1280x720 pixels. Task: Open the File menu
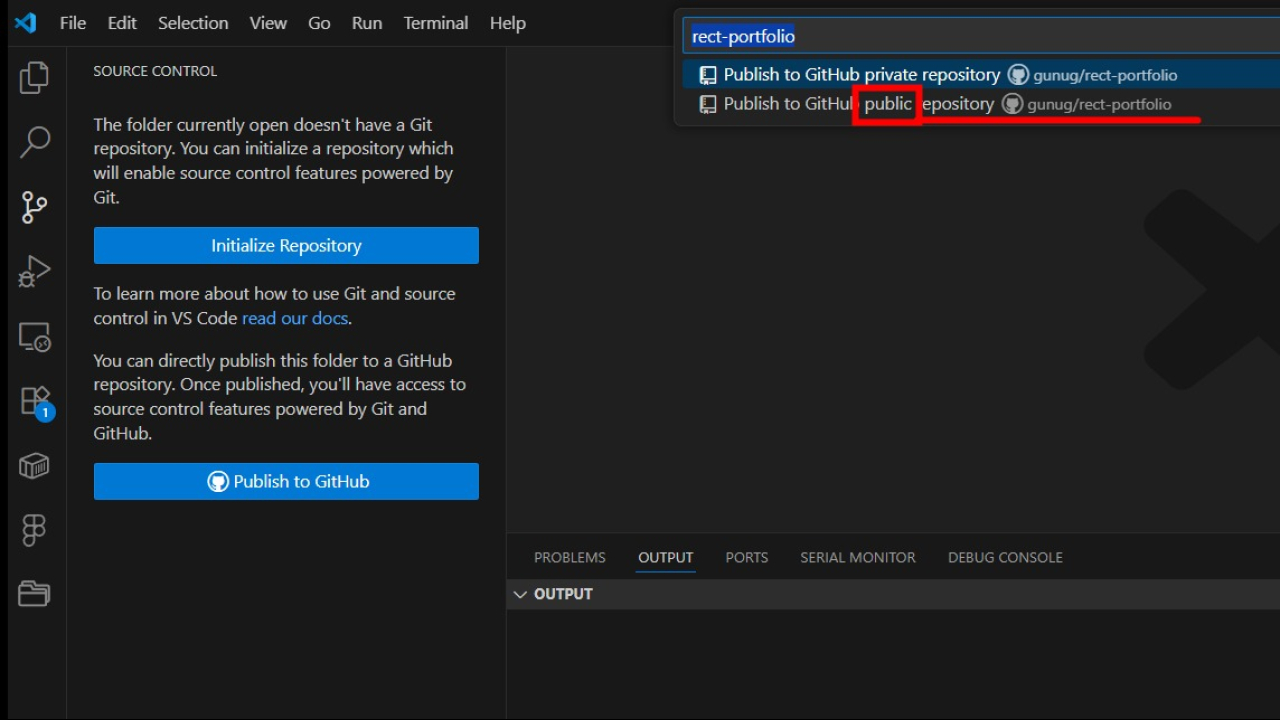(x=73, y=23)
